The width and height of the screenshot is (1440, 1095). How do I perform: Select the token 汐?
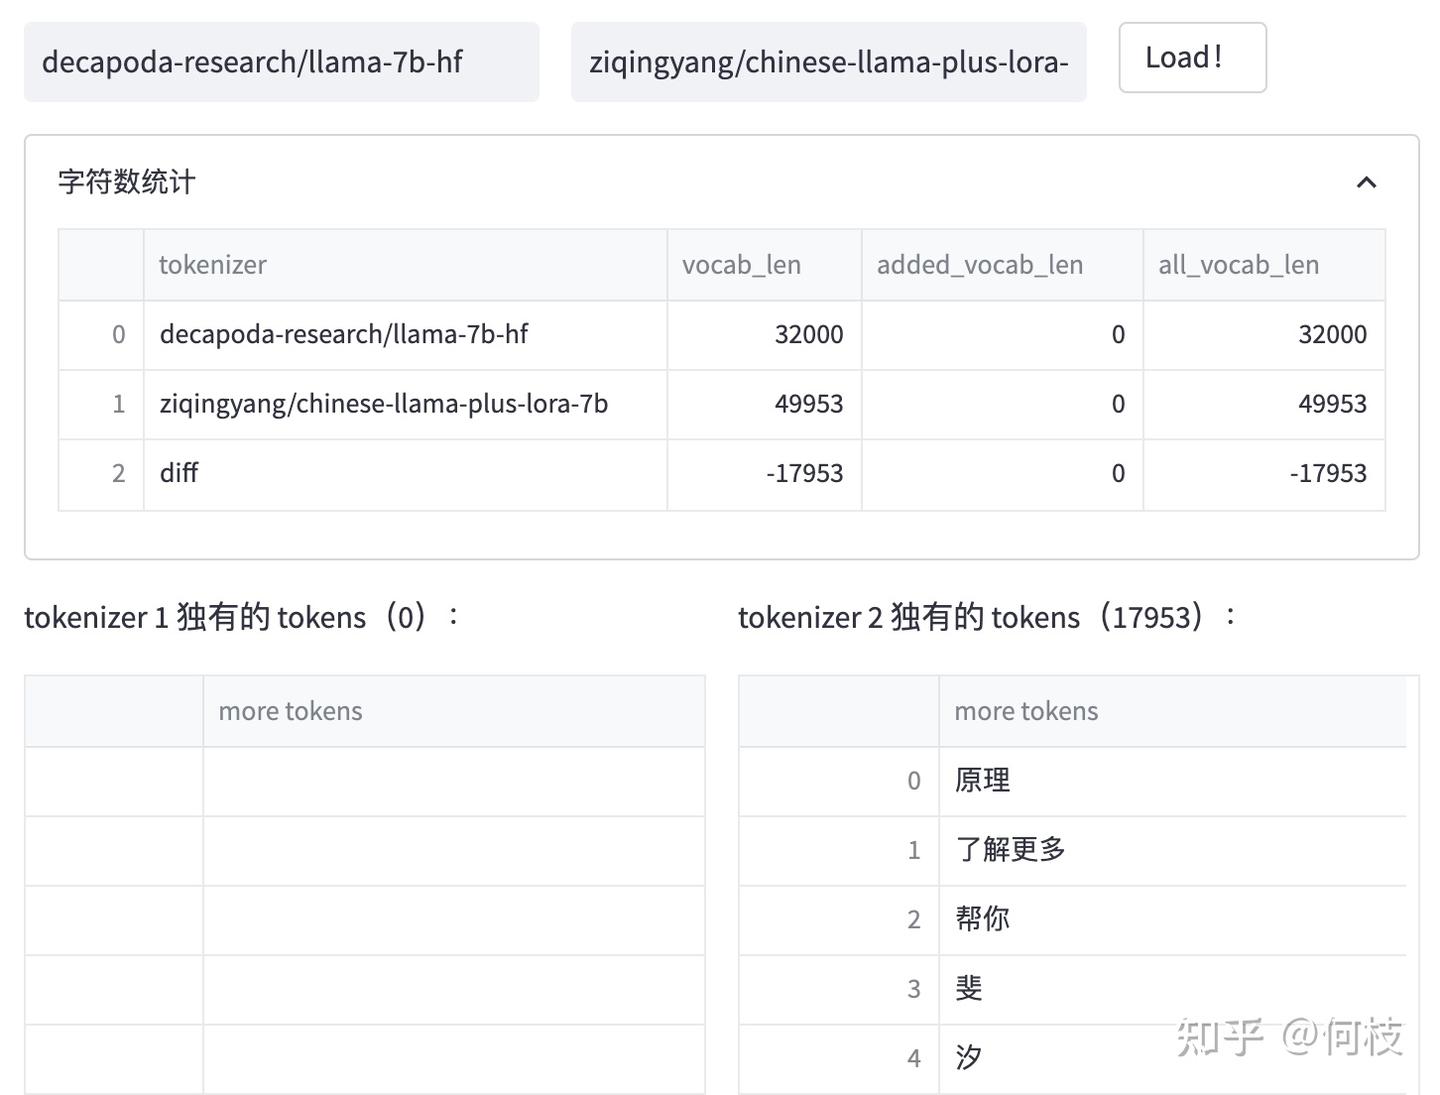[x=1172, y=1058]
